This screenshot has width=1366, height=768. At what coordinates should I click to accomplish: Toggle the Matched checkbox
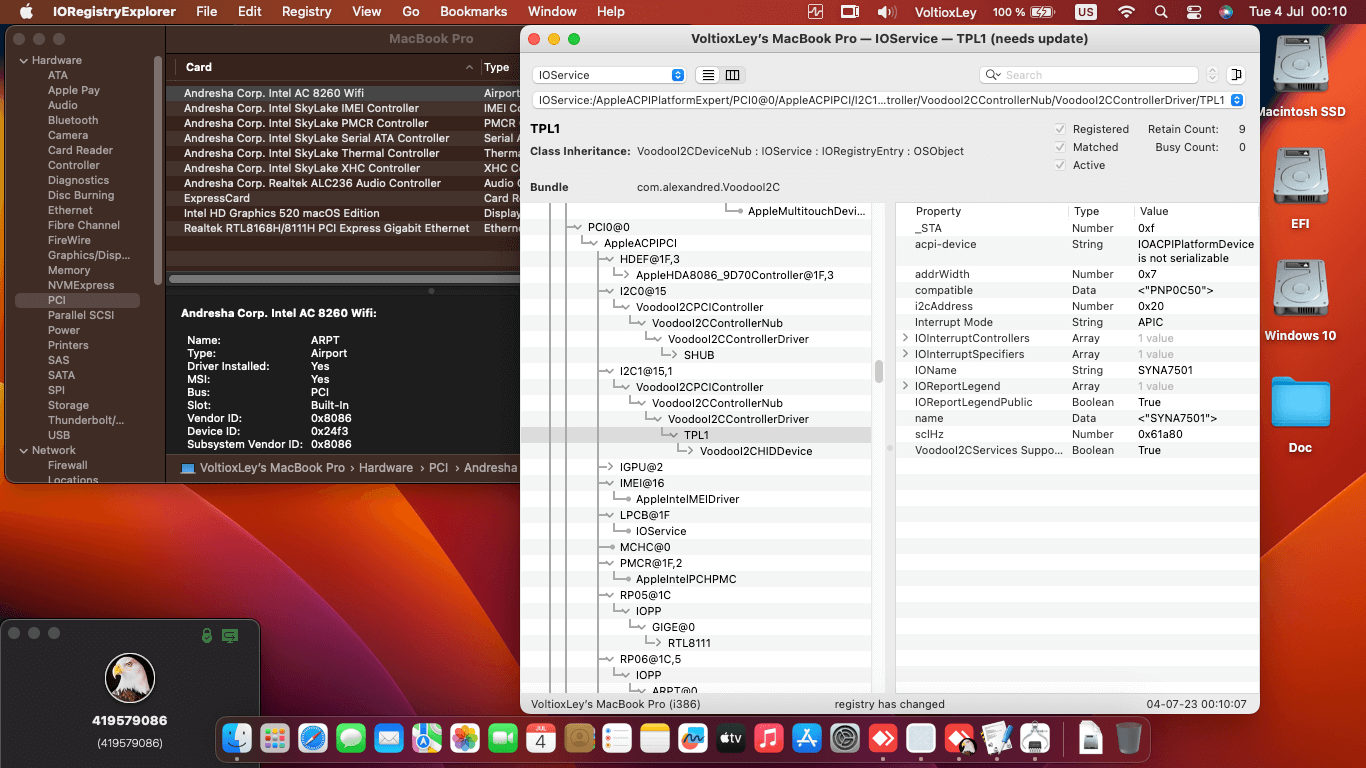[1060, 147]
